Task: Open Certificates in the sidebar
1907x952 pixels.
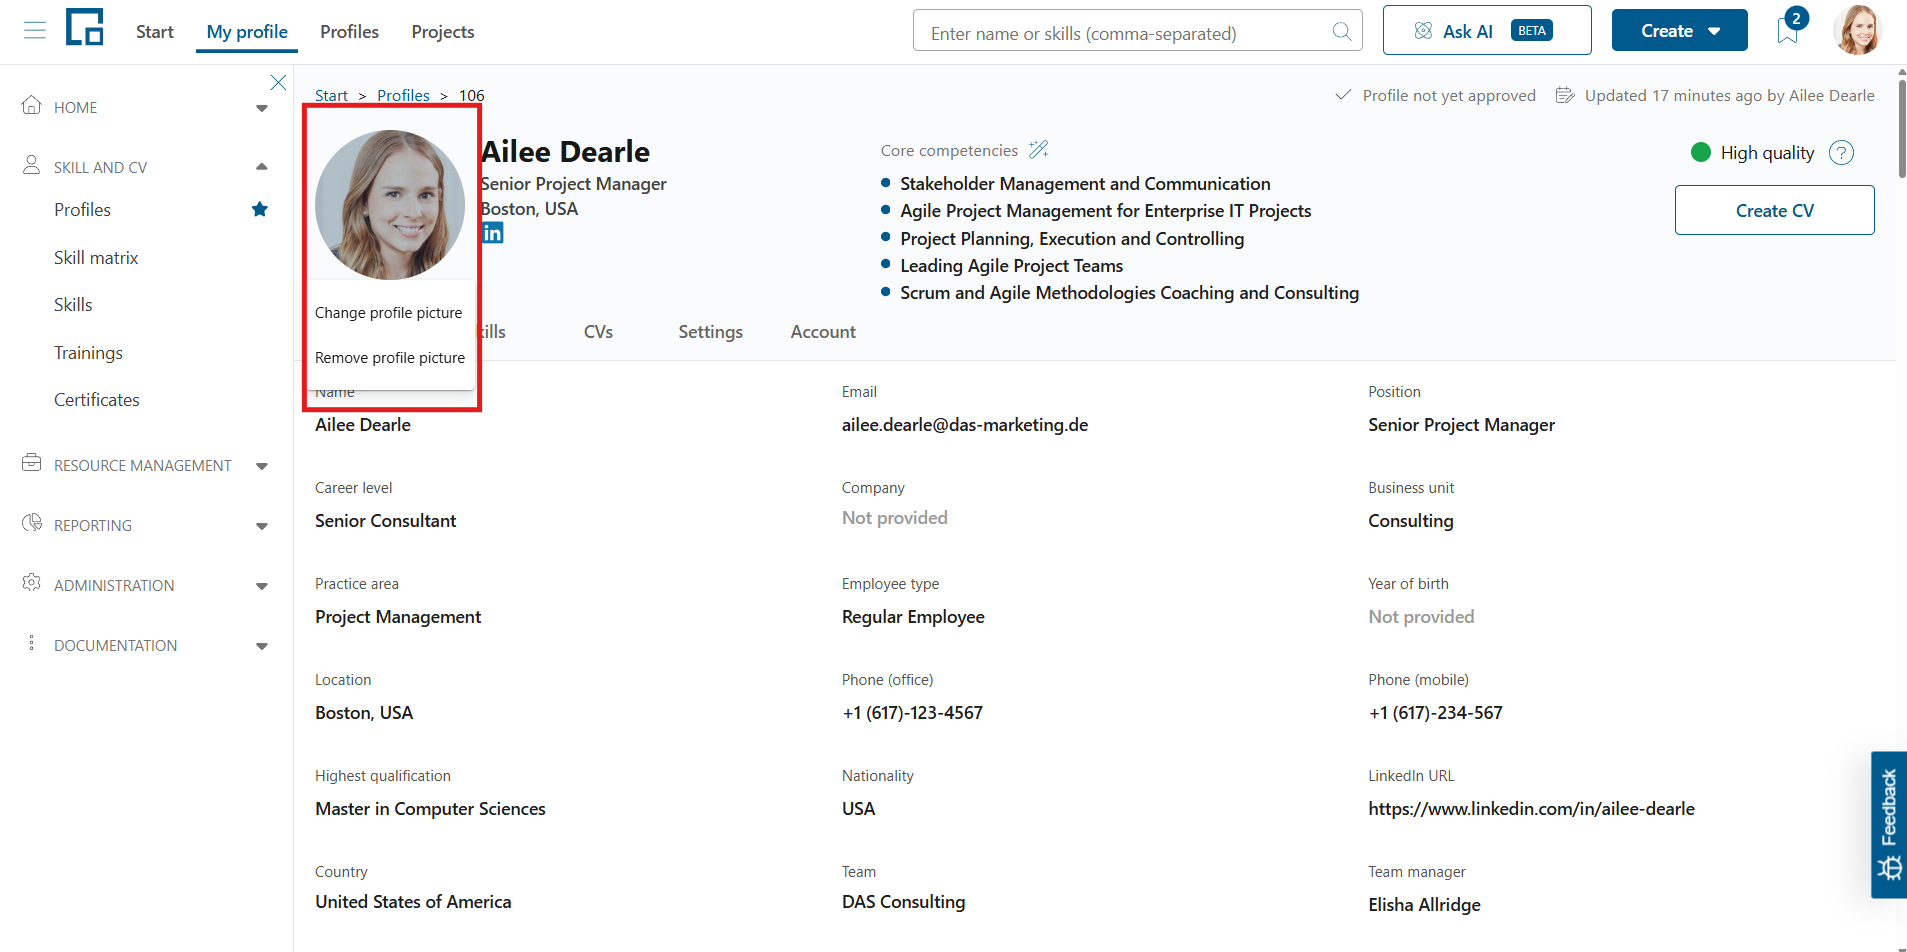Action: [x=97, y=400]
